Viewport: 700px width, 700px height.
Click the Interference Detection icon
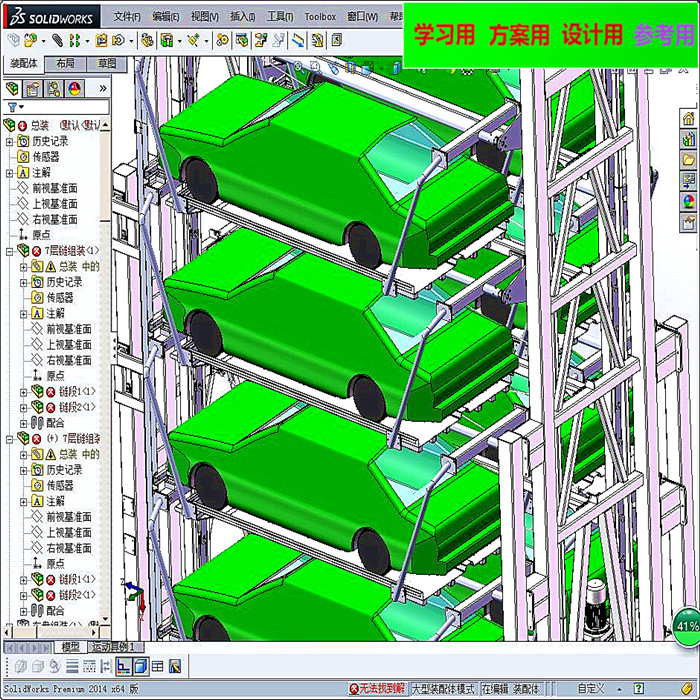(x=298, y=41)
